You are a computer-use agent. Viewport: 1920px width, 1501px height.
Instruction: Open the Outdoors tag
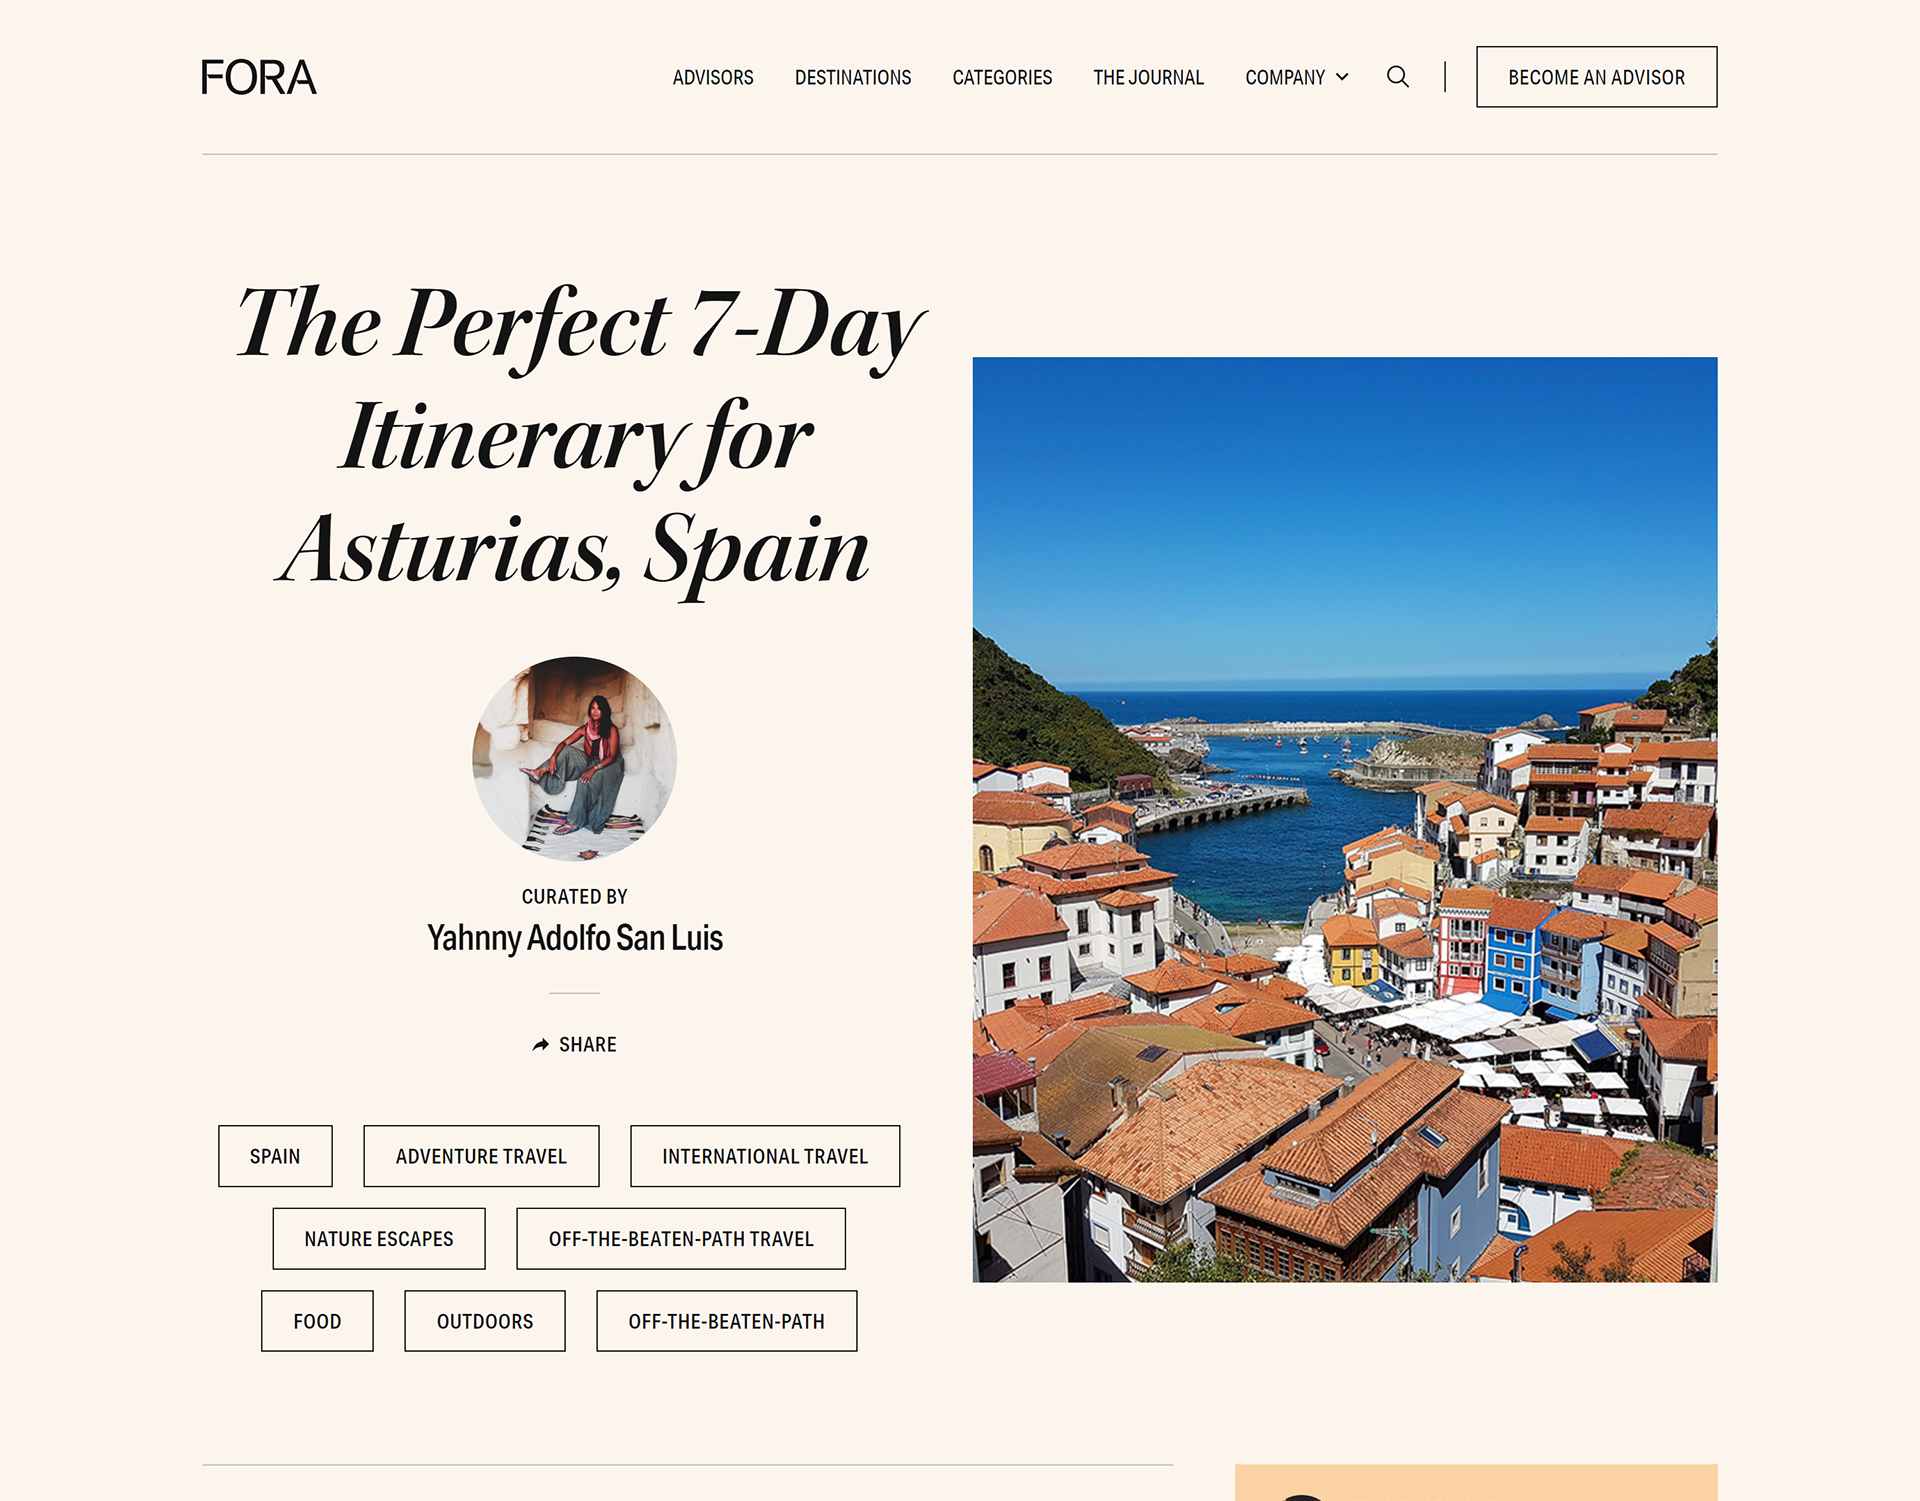point(485,1321)
